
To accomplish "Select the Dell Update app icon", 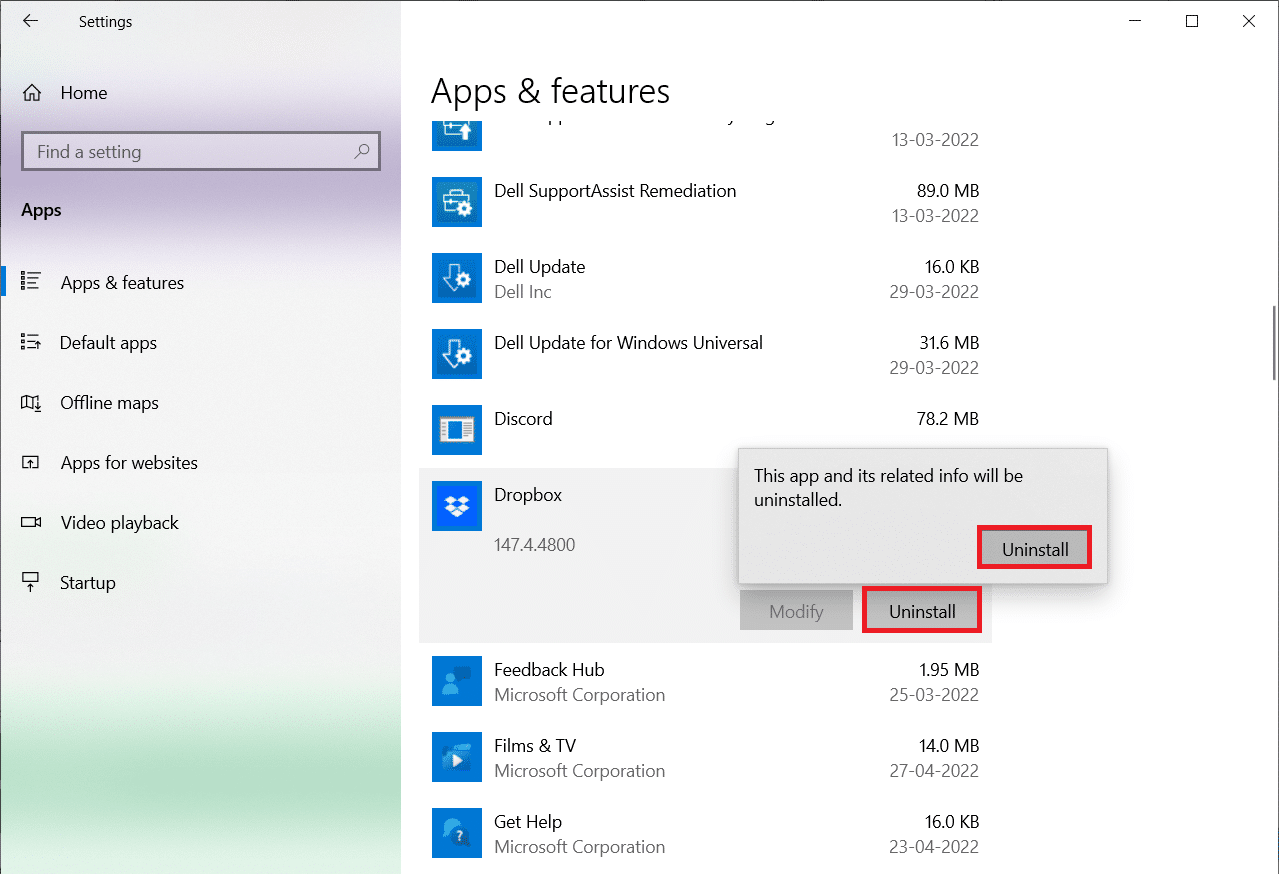I will coord(457,279).
